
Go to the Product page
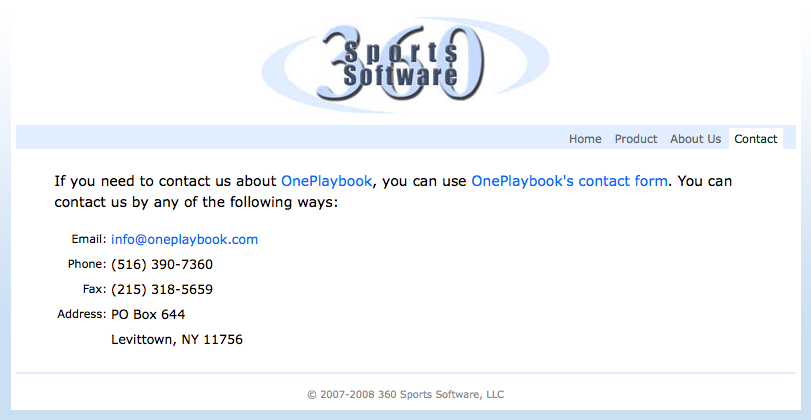click(x=636, y=139)
